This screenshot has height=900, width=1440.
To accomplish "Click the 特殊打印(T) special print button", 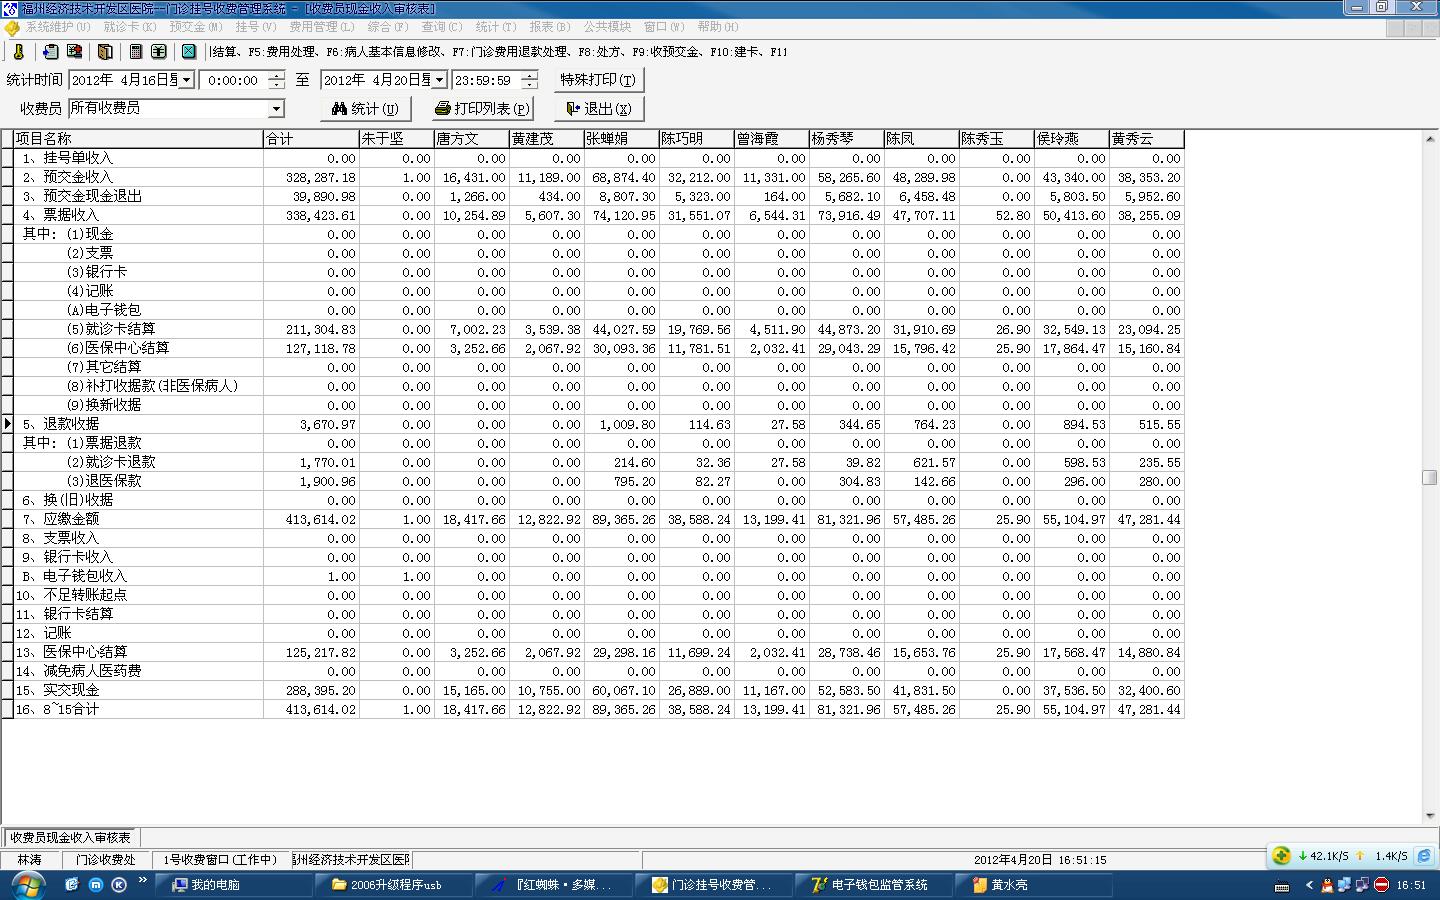I will pyautogui.click(x=597, y=80).
